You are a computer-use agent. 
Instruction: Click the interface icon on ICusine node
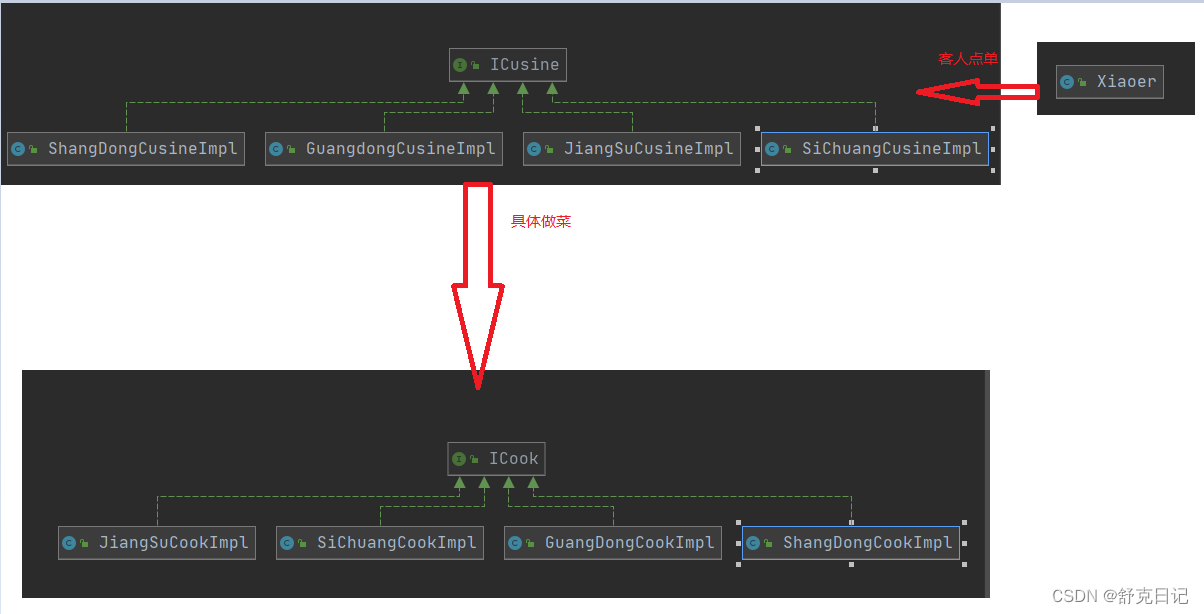(460, 65)
